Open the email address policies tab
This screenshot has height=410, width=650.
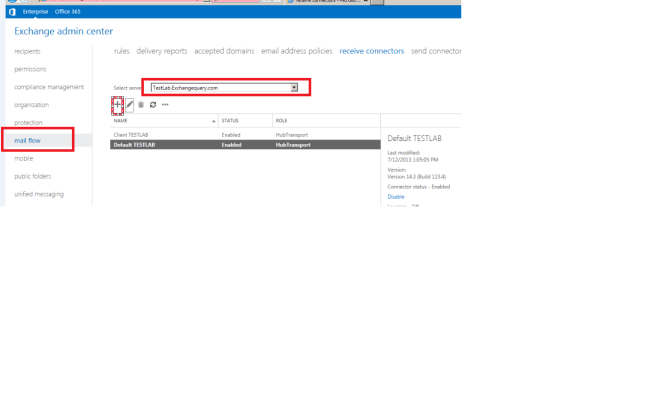pyautogui.click(x=296, y=51)
